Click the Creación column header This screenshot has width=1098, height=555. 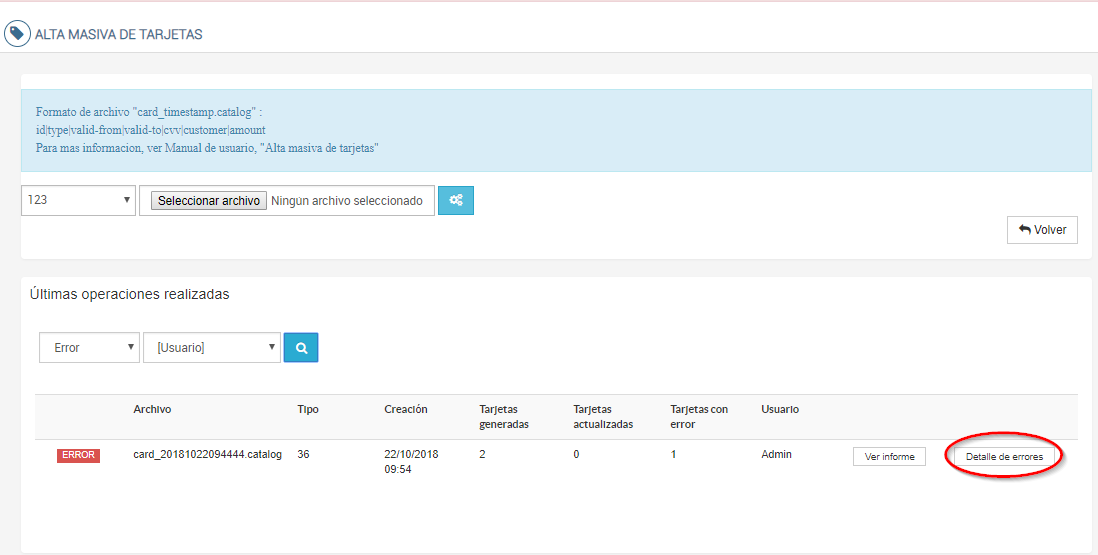[x=405, y=409]
